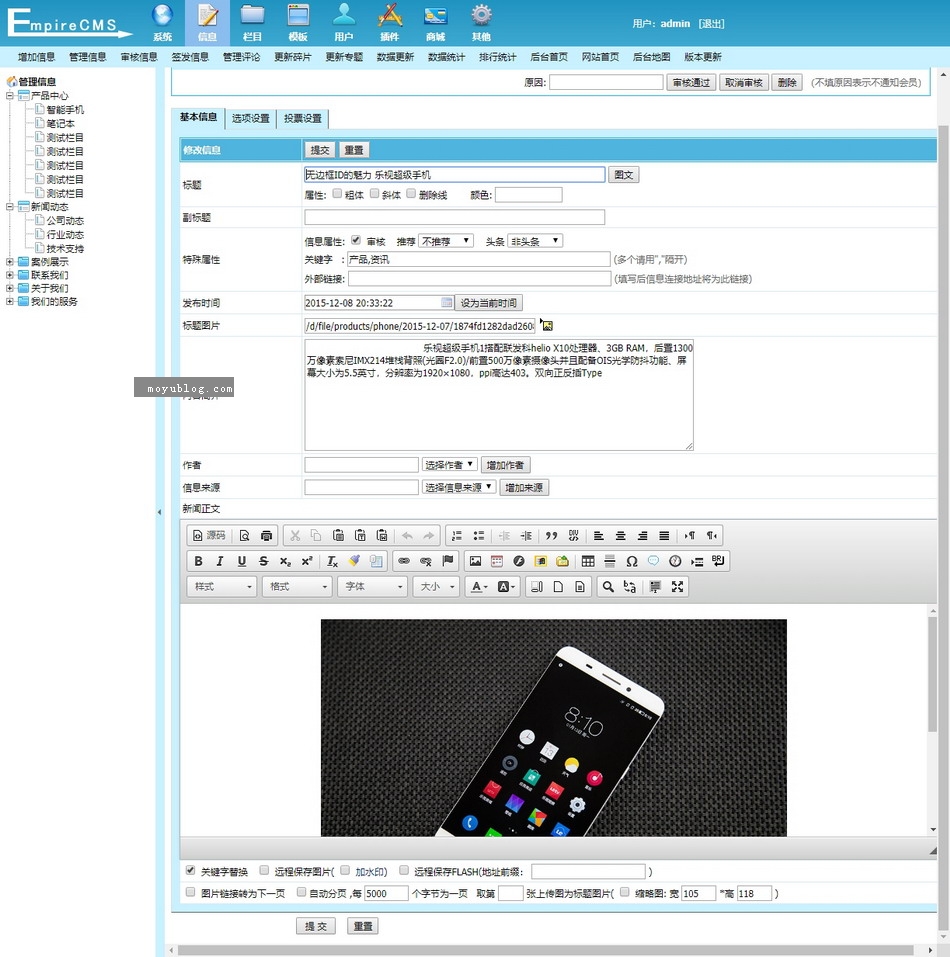Viewport: 950px width, 957px height.
Task: Insert numbered list in the editor
Action: (x=456, y=535)
